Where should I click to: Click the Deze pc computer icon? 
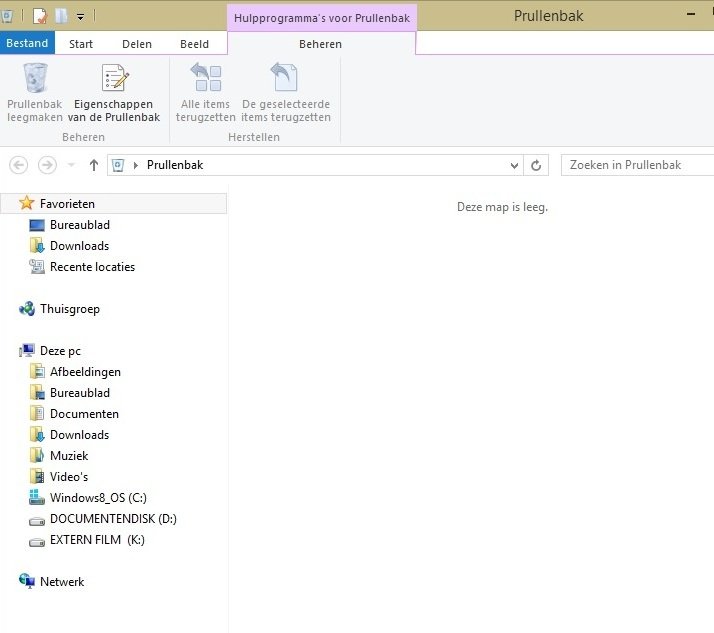tap(27, 351)
